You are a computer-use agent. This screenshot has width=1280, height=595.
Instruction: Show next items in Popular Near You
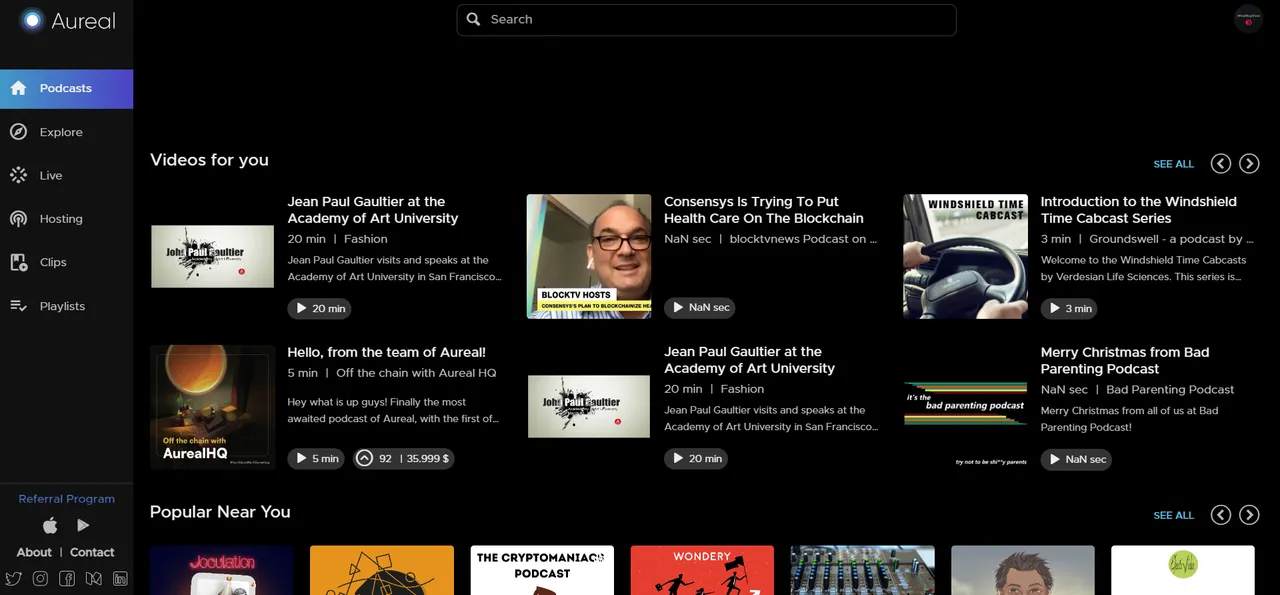coord(1249,515)
